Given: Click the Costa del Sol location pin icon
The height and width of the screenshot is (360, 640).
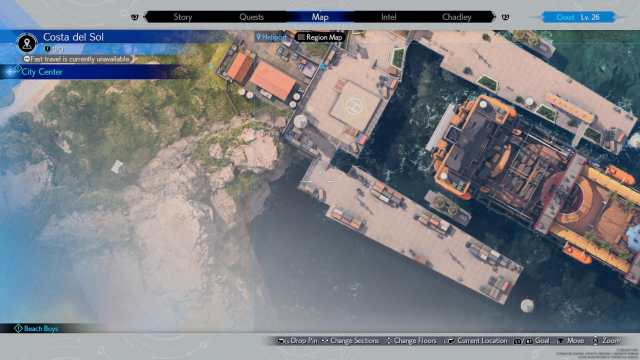Looking at the screenshot, I should 27,43.
